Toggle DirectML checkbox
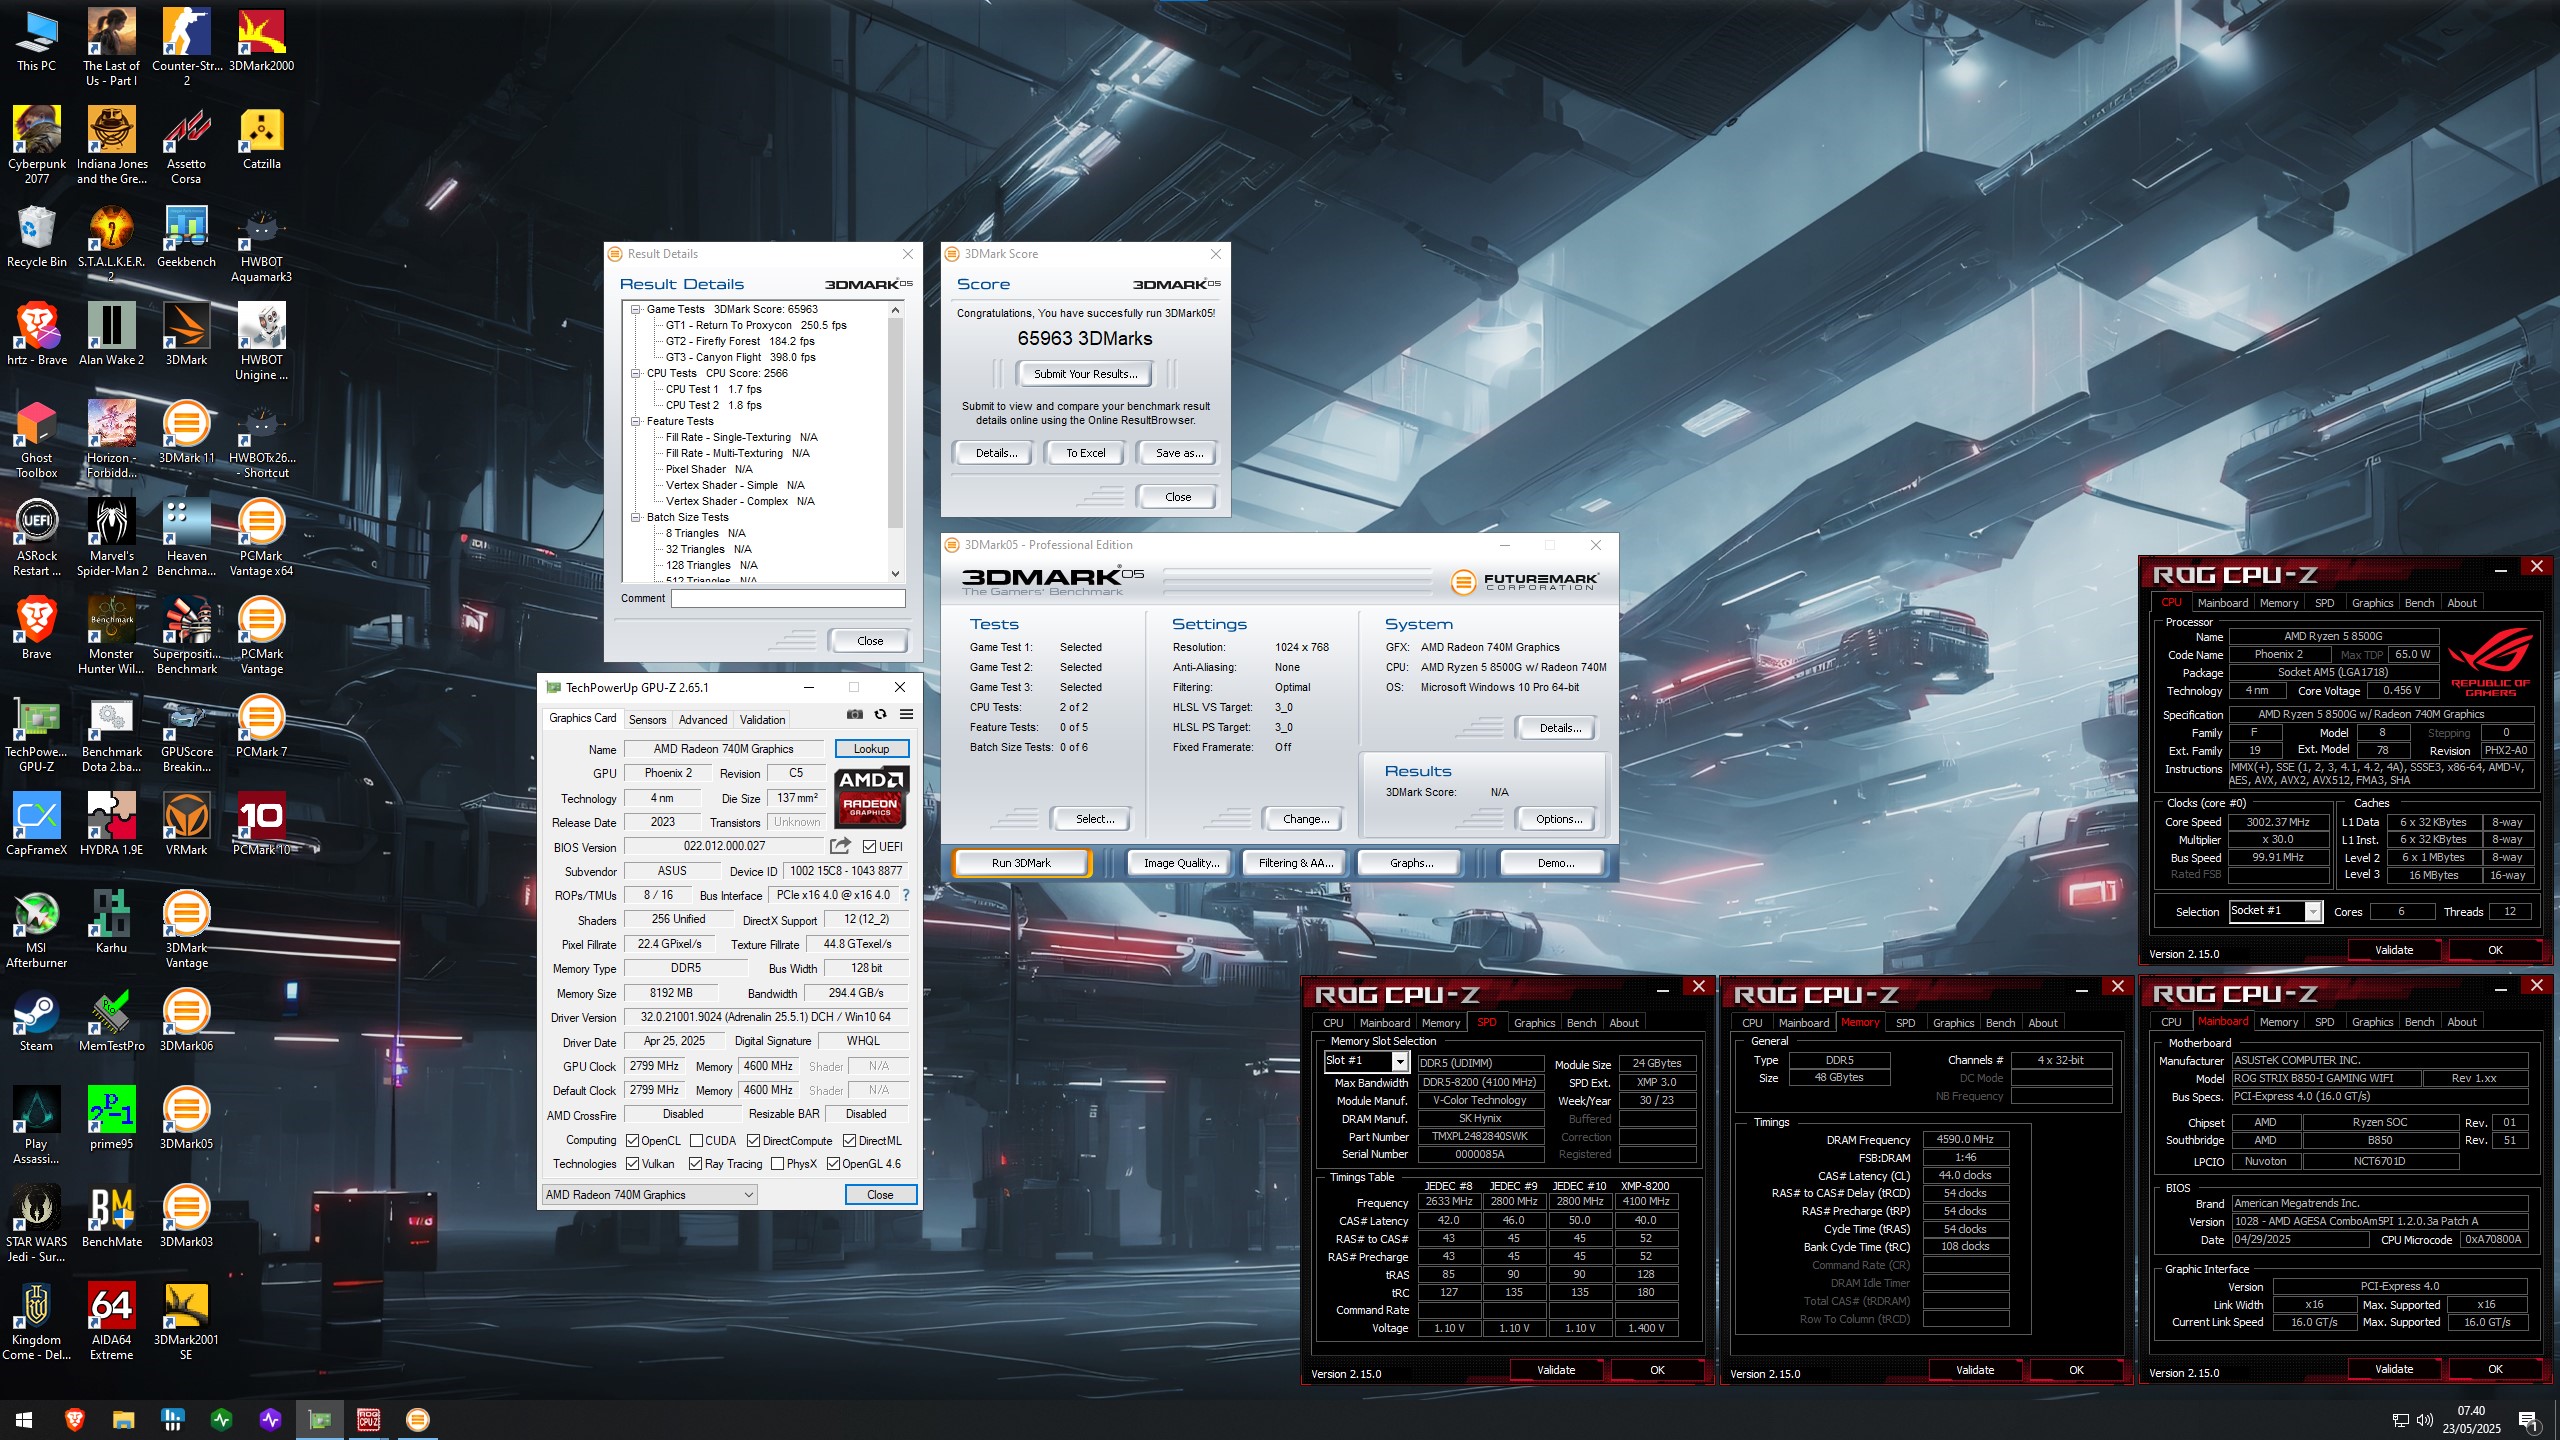 tap(849, 1141)
